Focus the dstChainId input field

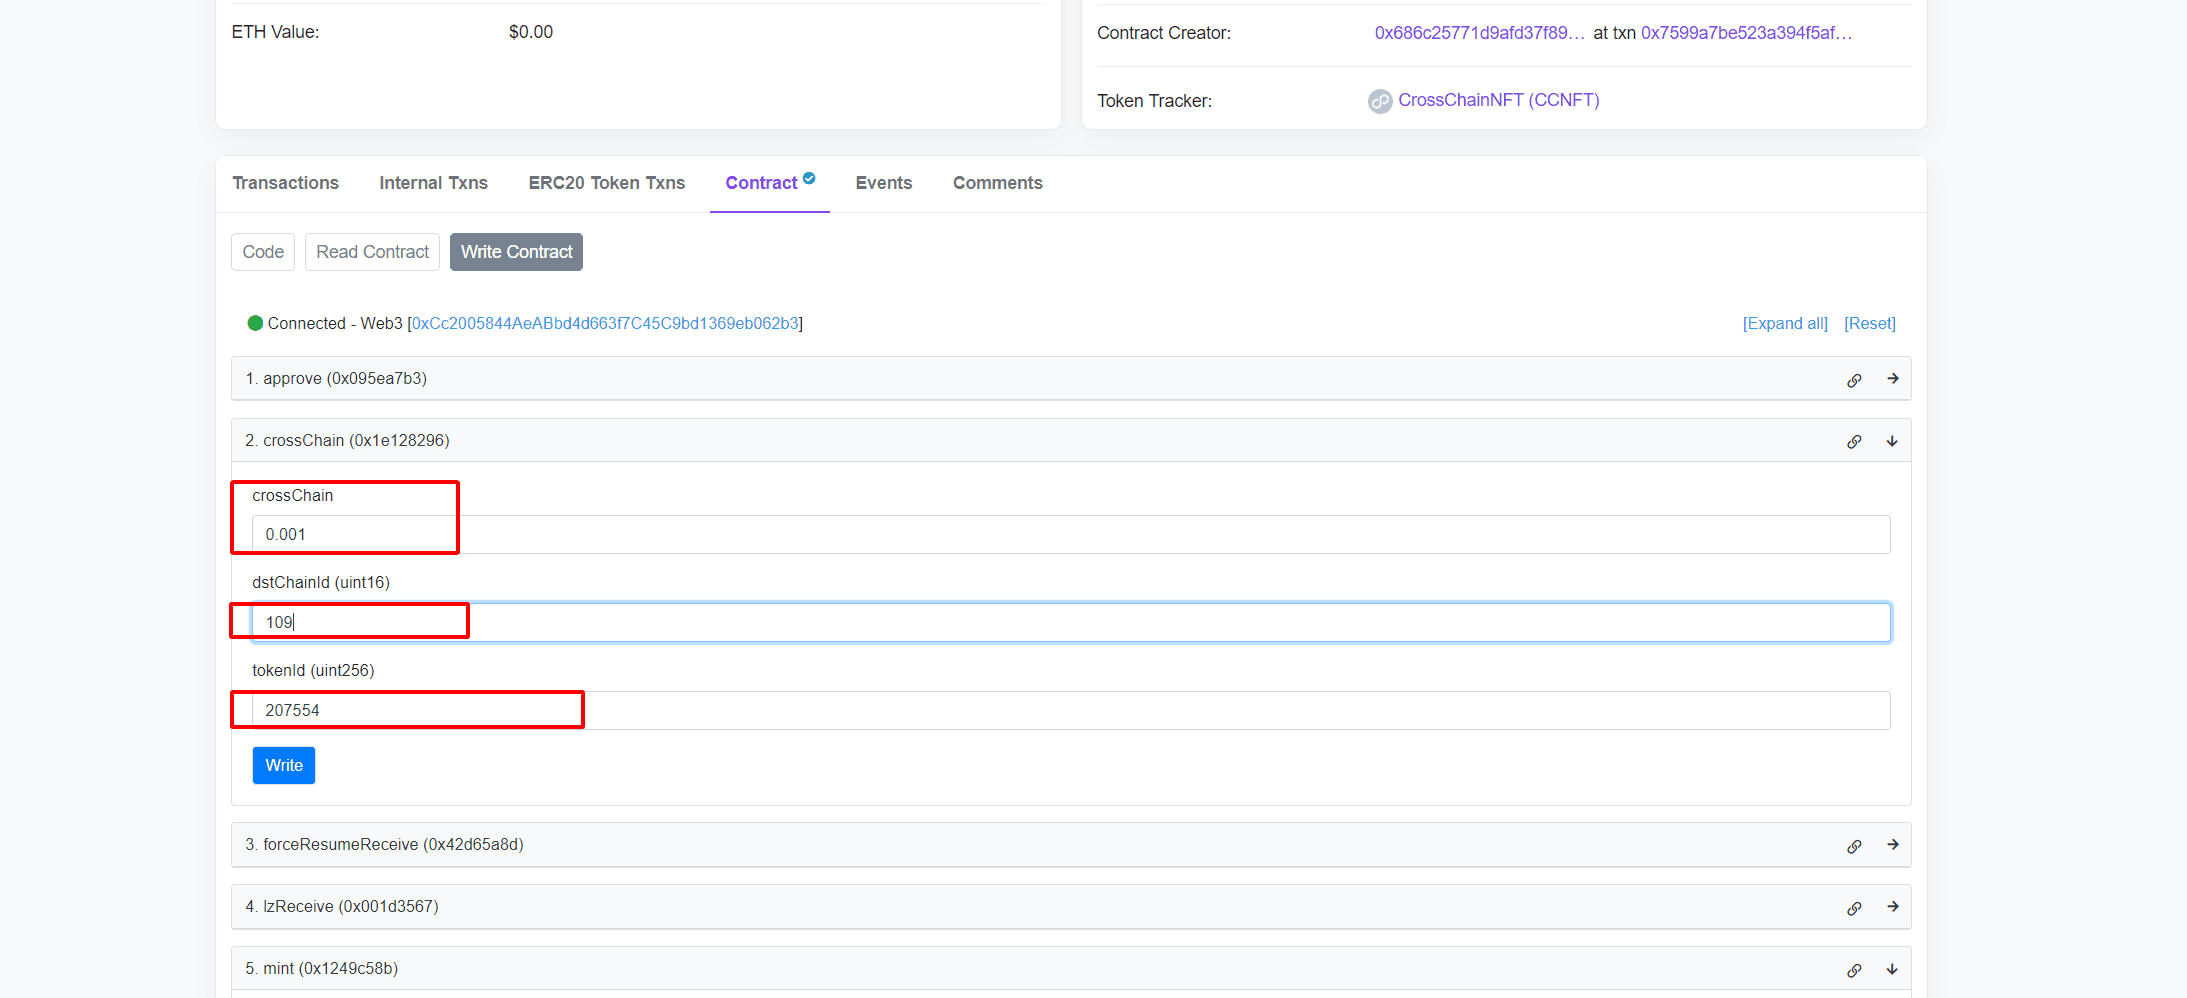click(x=1071, y=622)
